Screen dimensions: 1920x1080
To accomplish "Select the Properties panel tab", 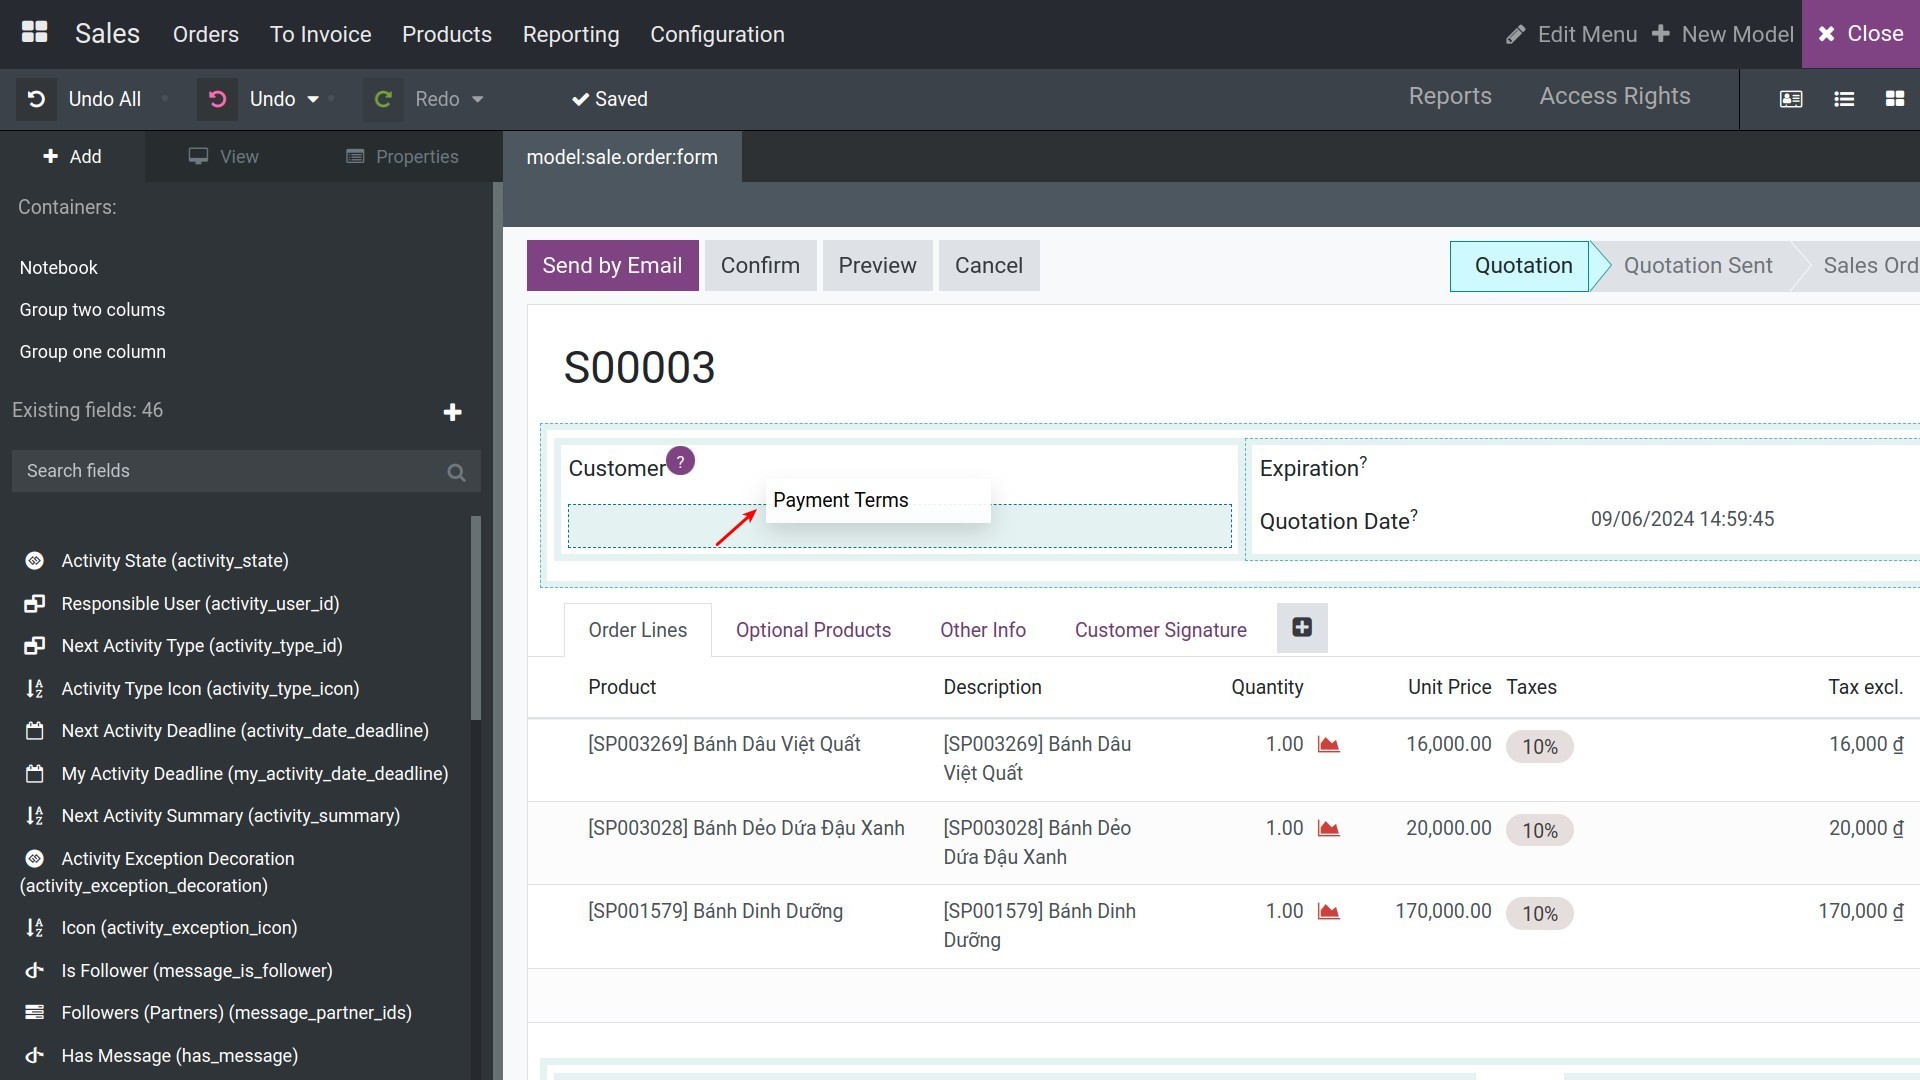I will 402,157.
